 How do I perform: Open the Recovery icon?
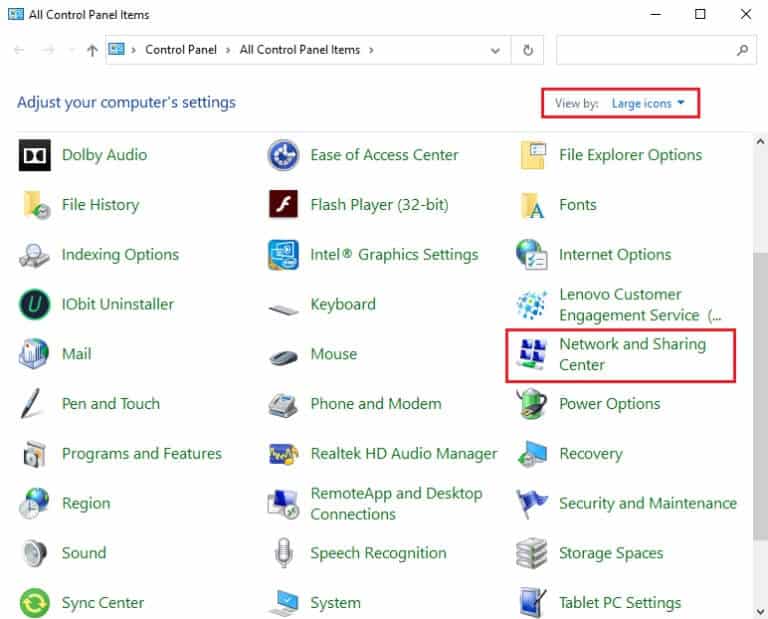point(533,454)
